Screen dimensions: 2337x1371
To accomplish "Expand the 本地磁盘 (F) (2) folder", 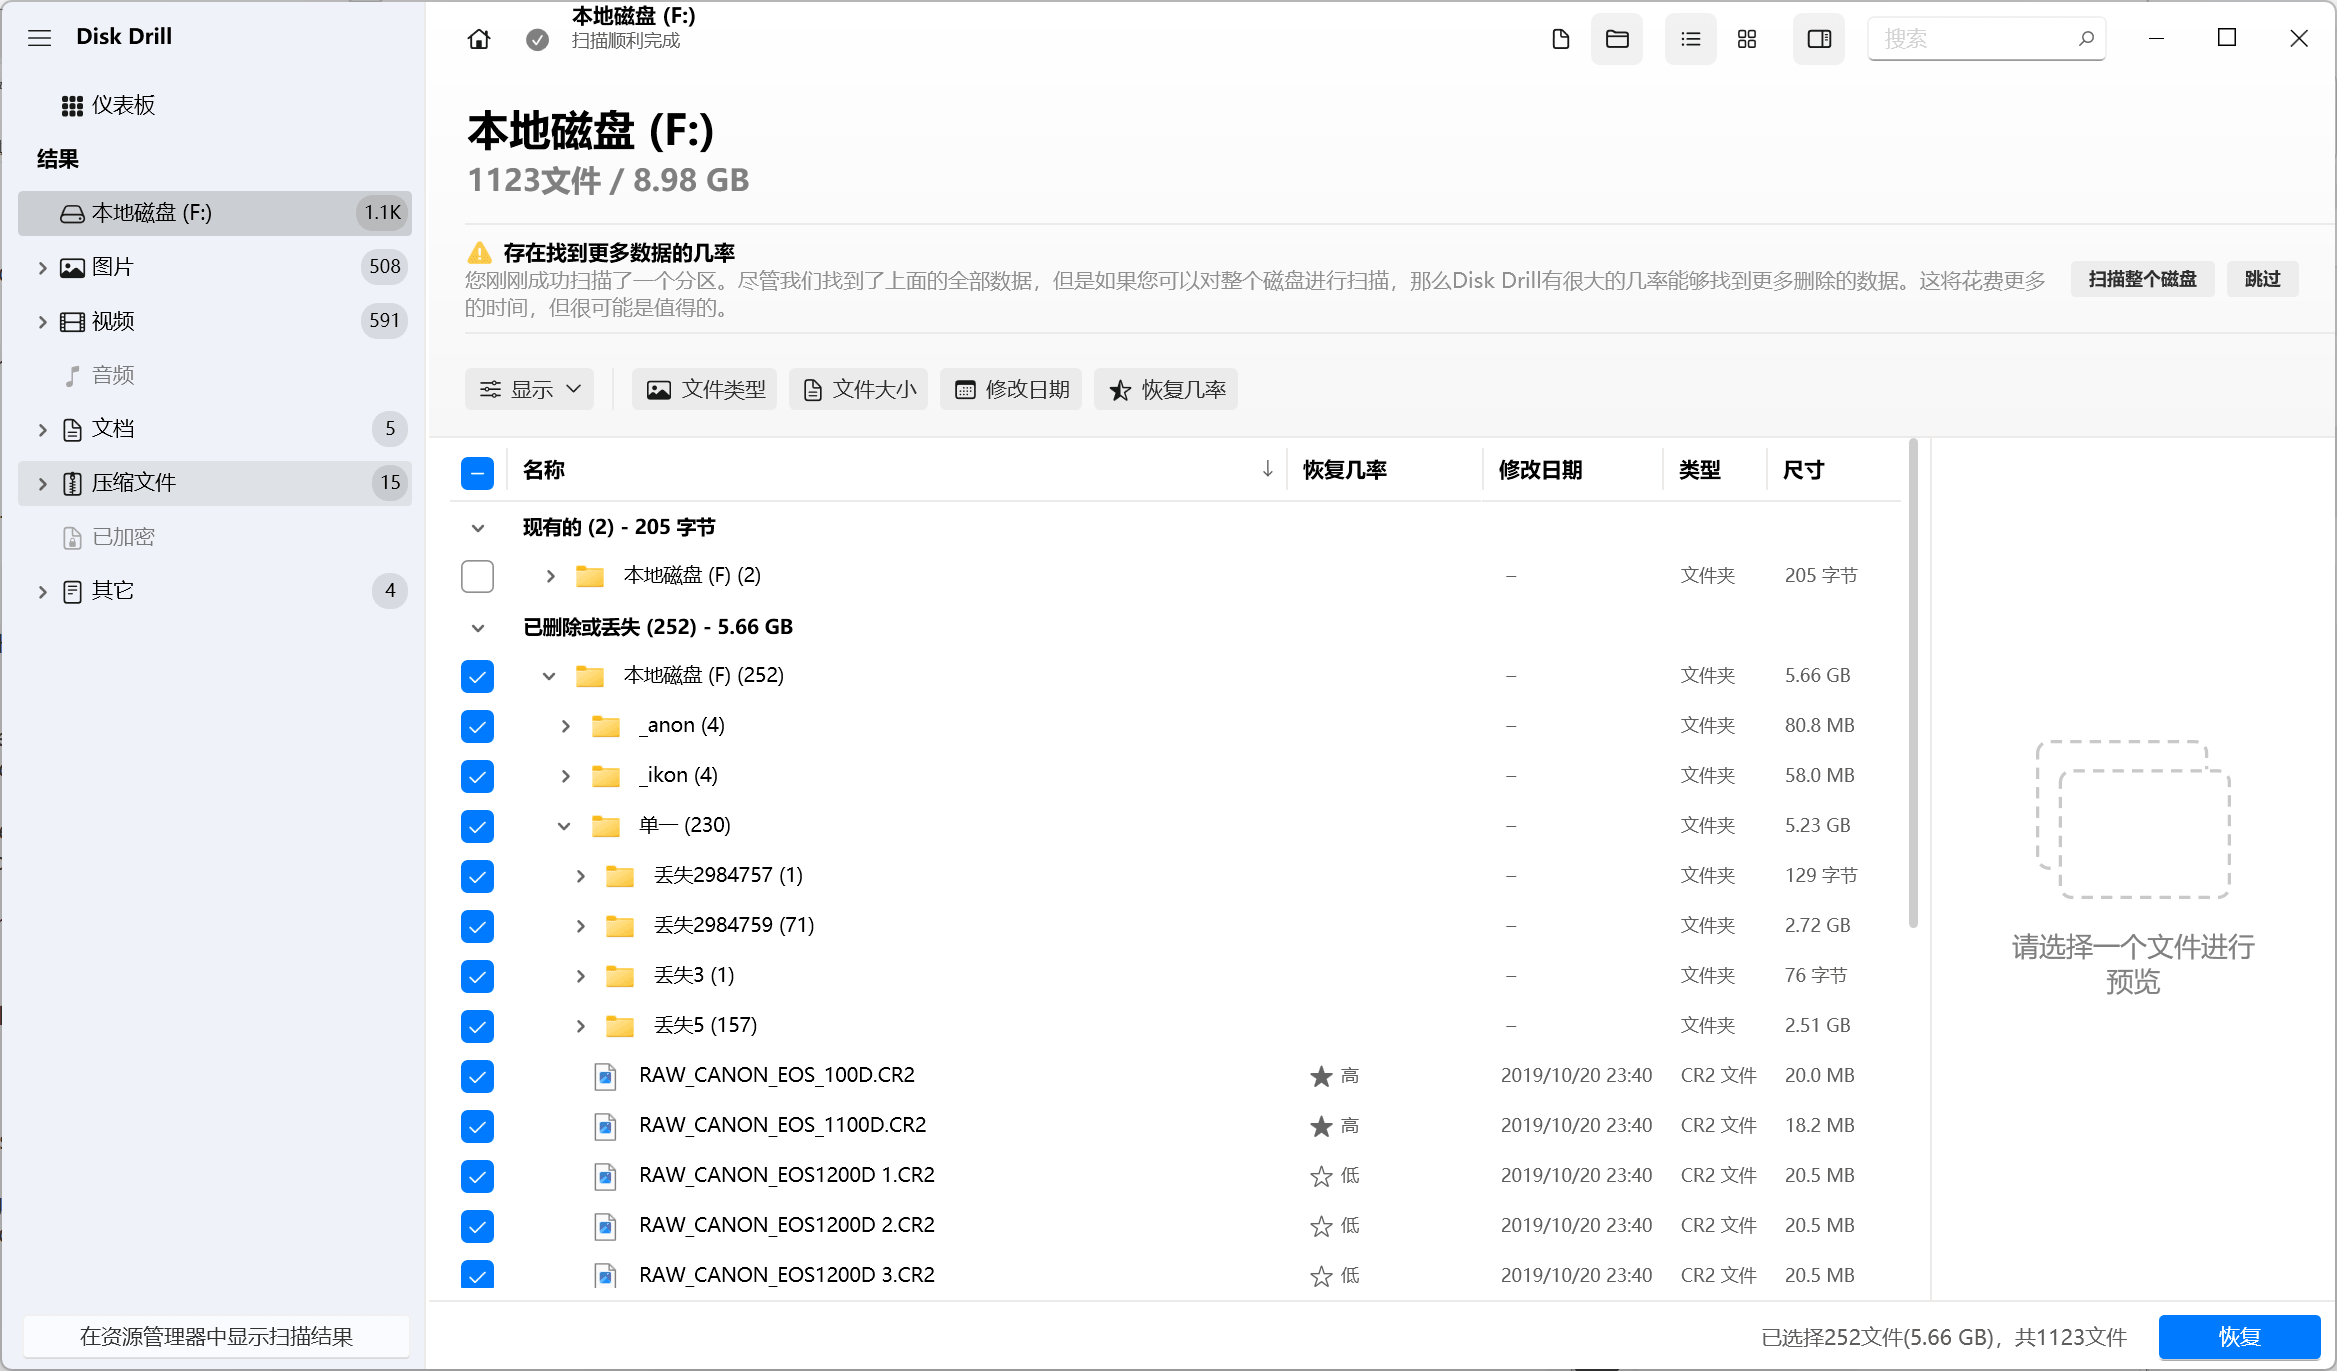I will [550, 576].
